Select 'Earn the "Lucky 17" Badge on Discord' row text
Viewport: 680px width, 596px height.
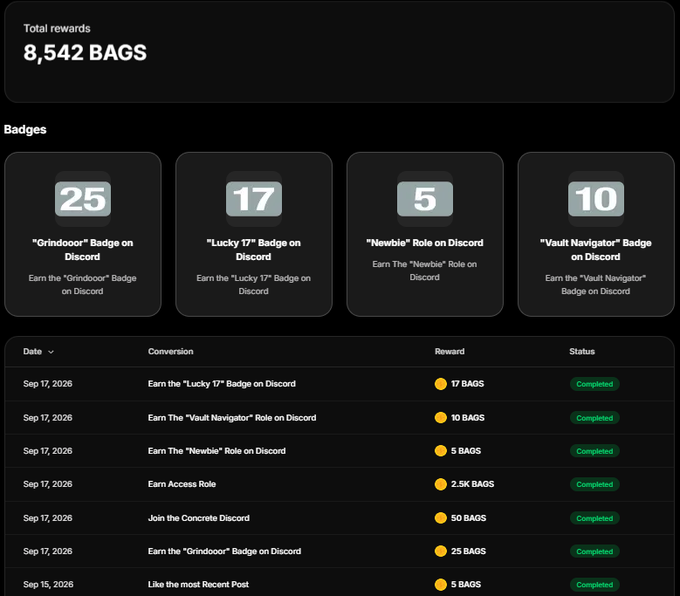coord(222,383)
